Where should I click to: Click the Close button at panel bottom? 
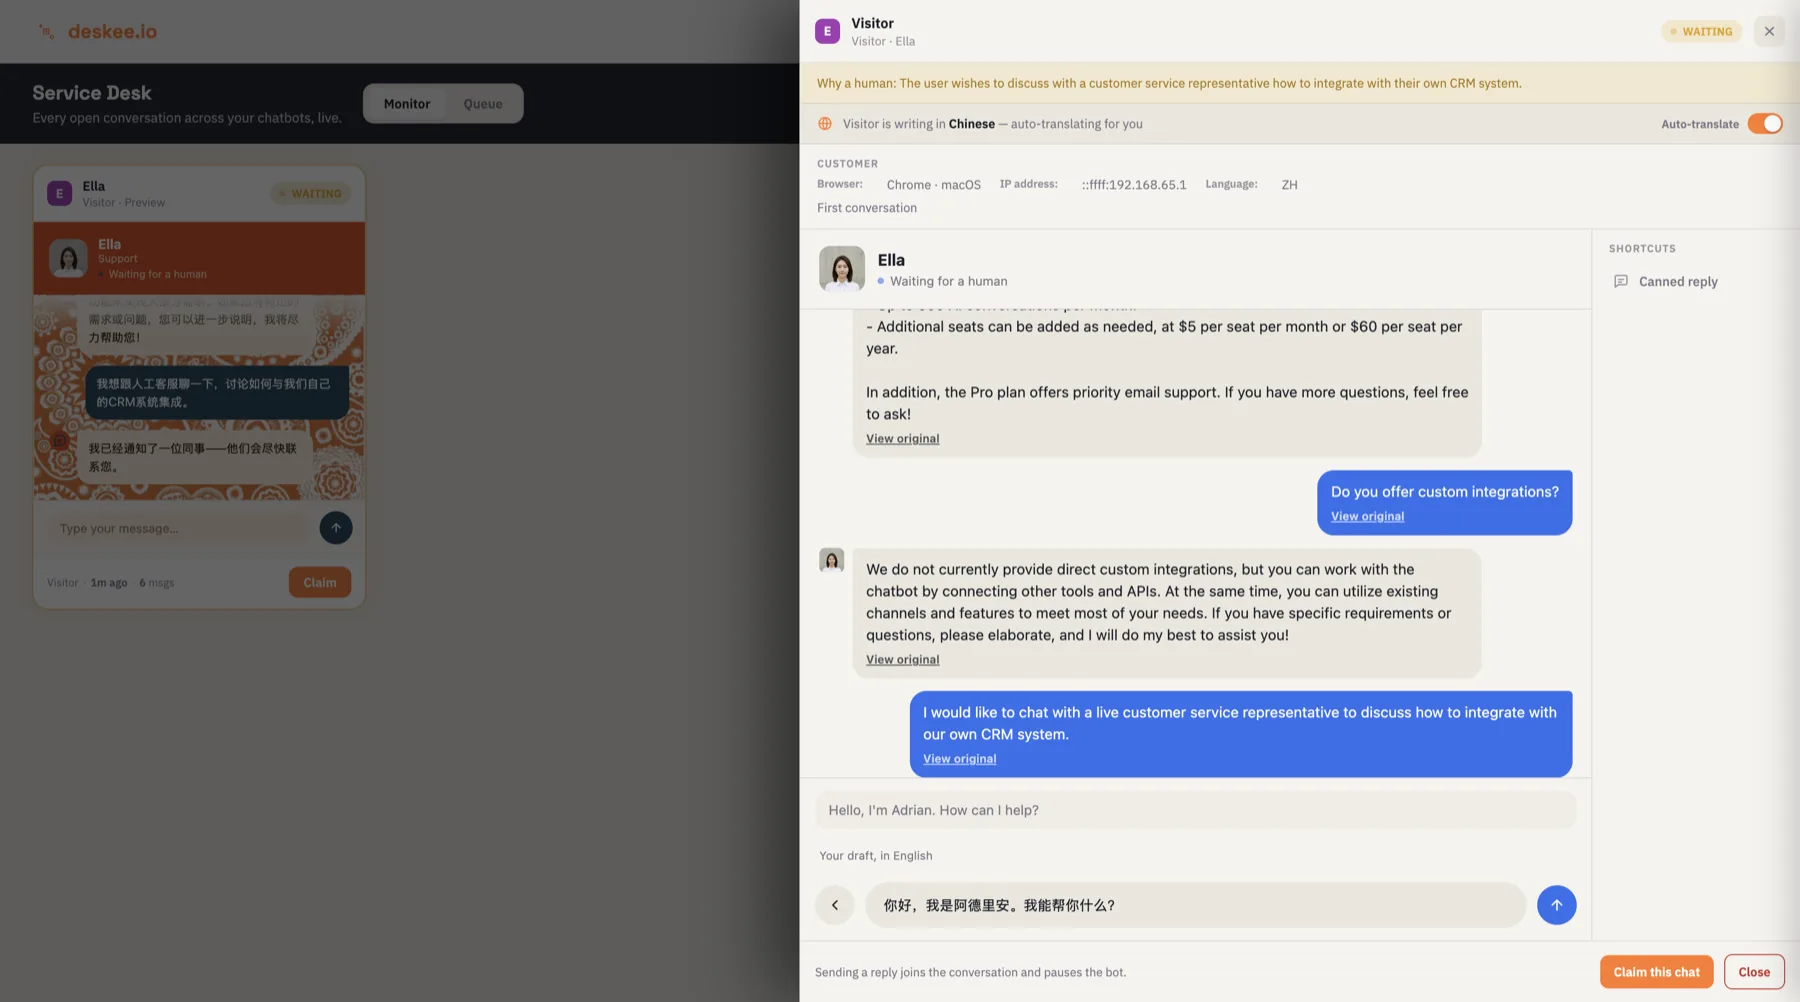point(1754,972)
